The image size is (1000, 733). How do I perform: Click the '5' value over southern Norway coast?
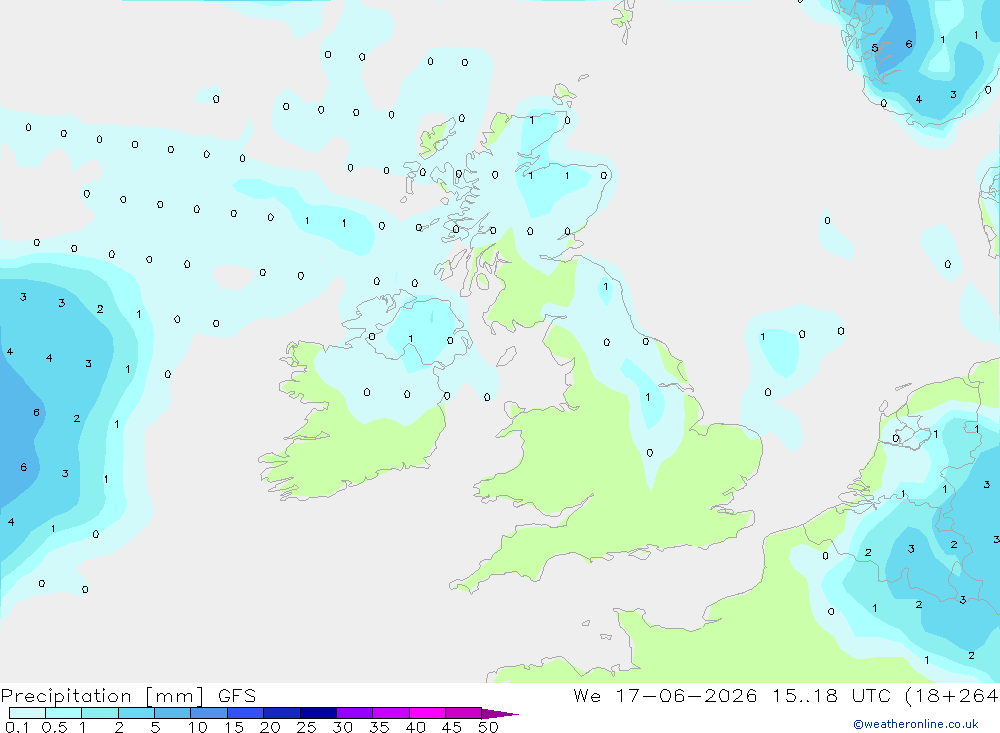pos(875,48)
